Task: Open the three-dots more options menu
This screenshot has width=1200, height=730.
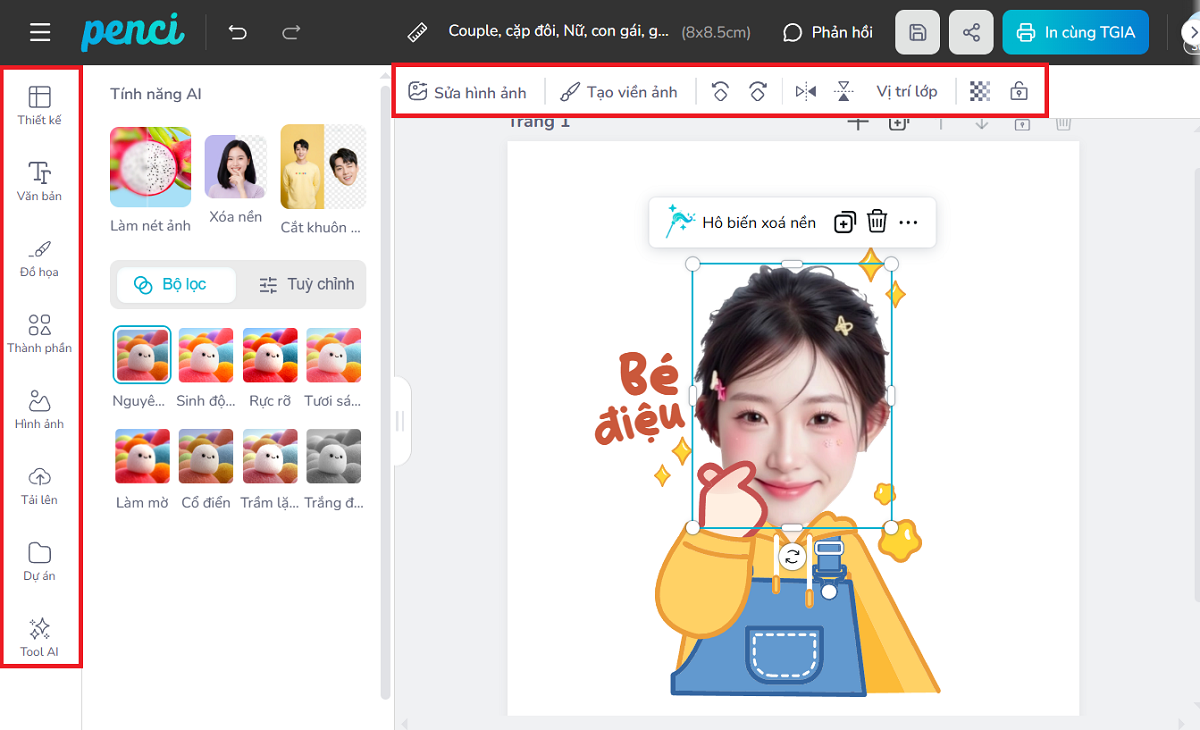Action: click(908, 222)
